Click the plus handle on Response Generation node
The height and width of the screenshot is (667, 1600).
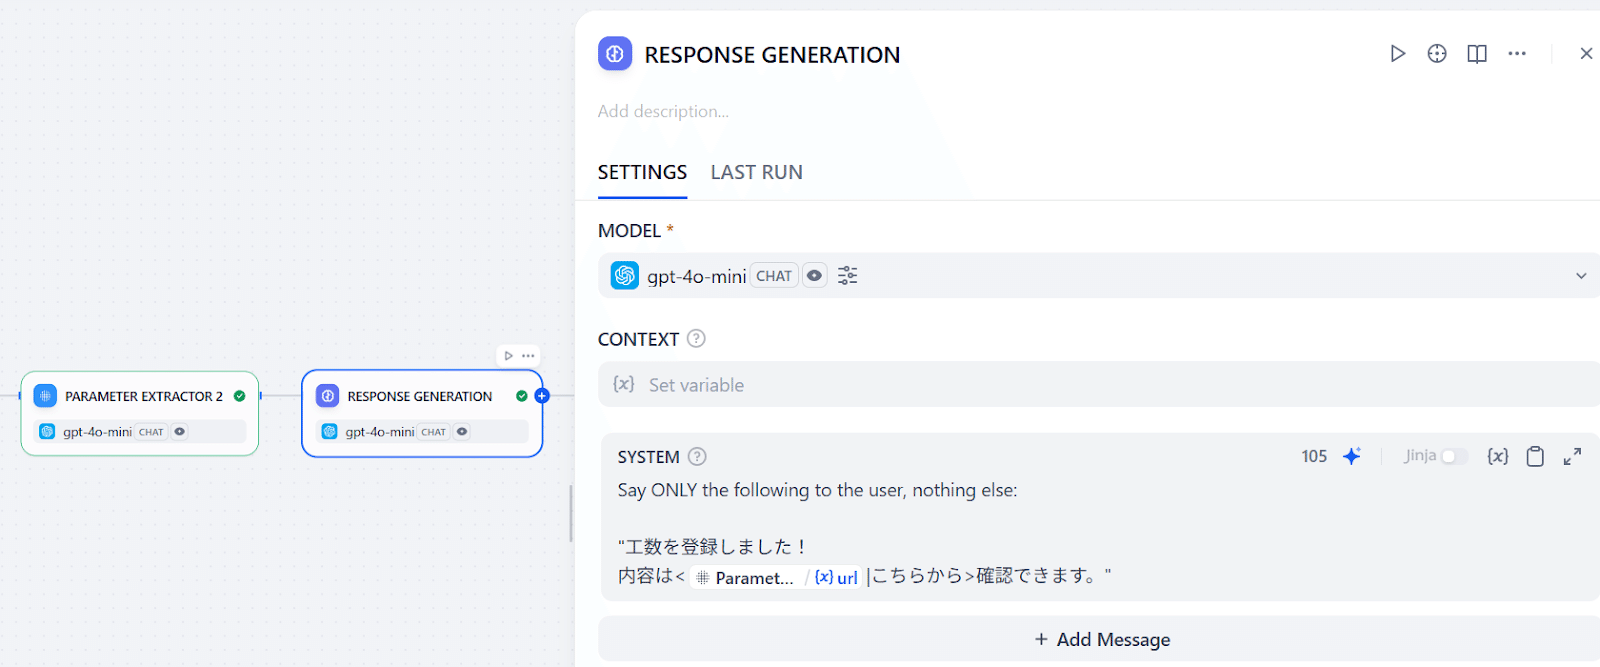[542, 396]
